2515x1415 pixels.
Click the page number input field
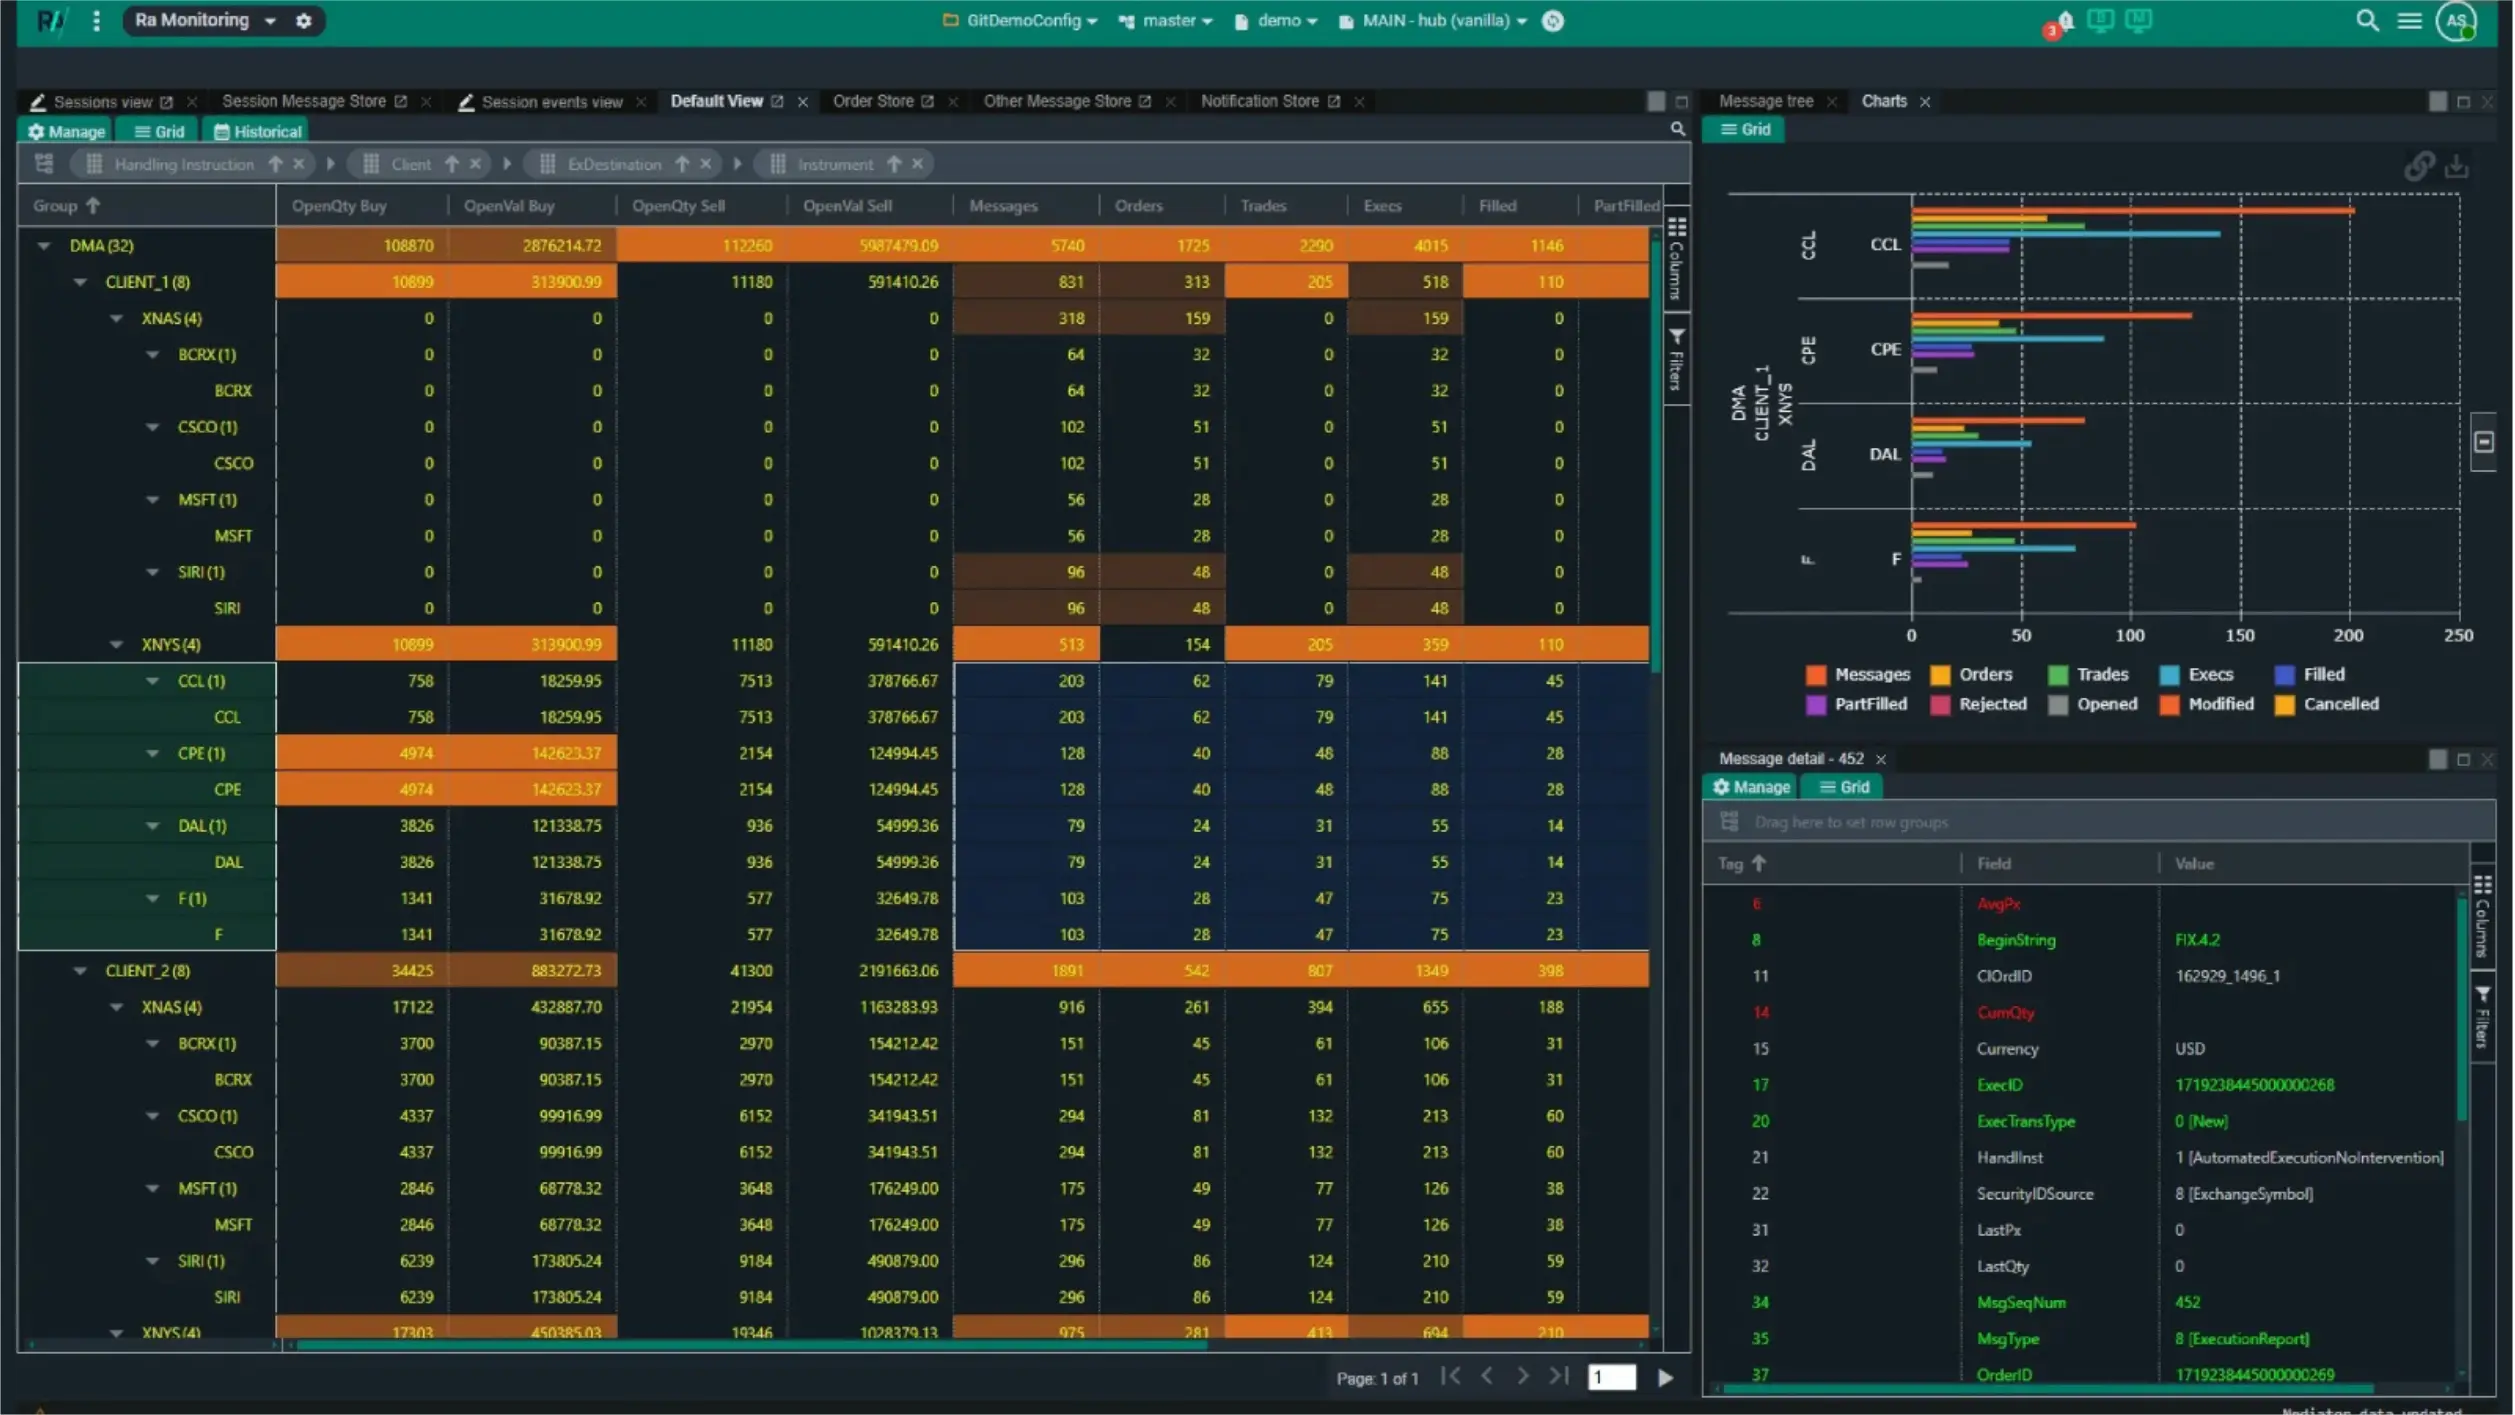coord(1612,1378)
